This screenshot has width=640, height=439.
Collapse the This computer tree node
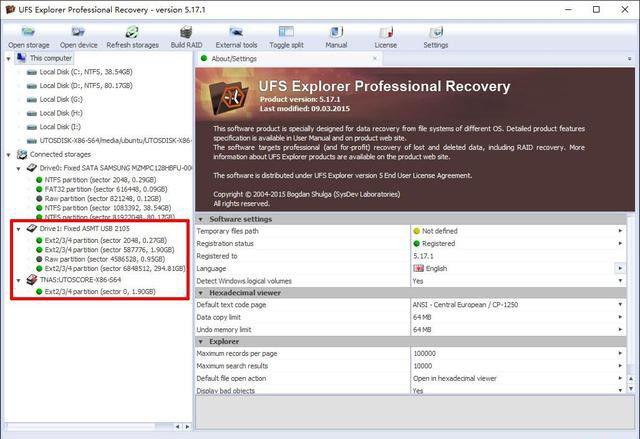point(9,59)
